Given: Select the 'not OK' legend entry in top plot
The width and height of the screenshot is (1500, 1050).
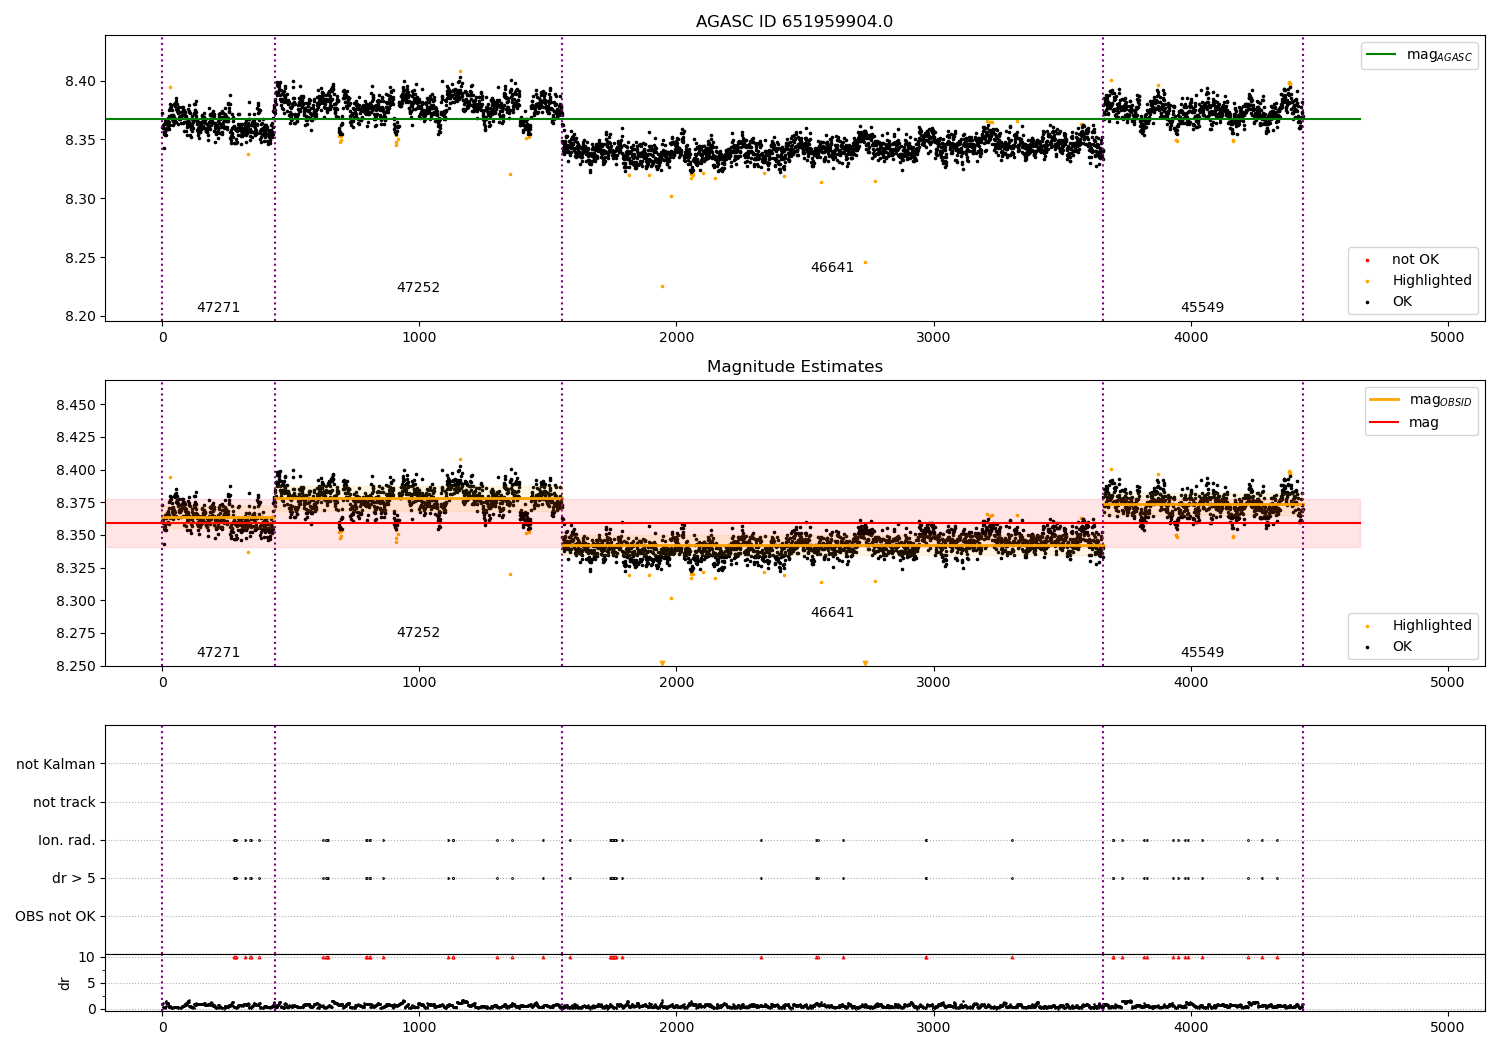Looking at the screenshot, I should coord(1415,260).
